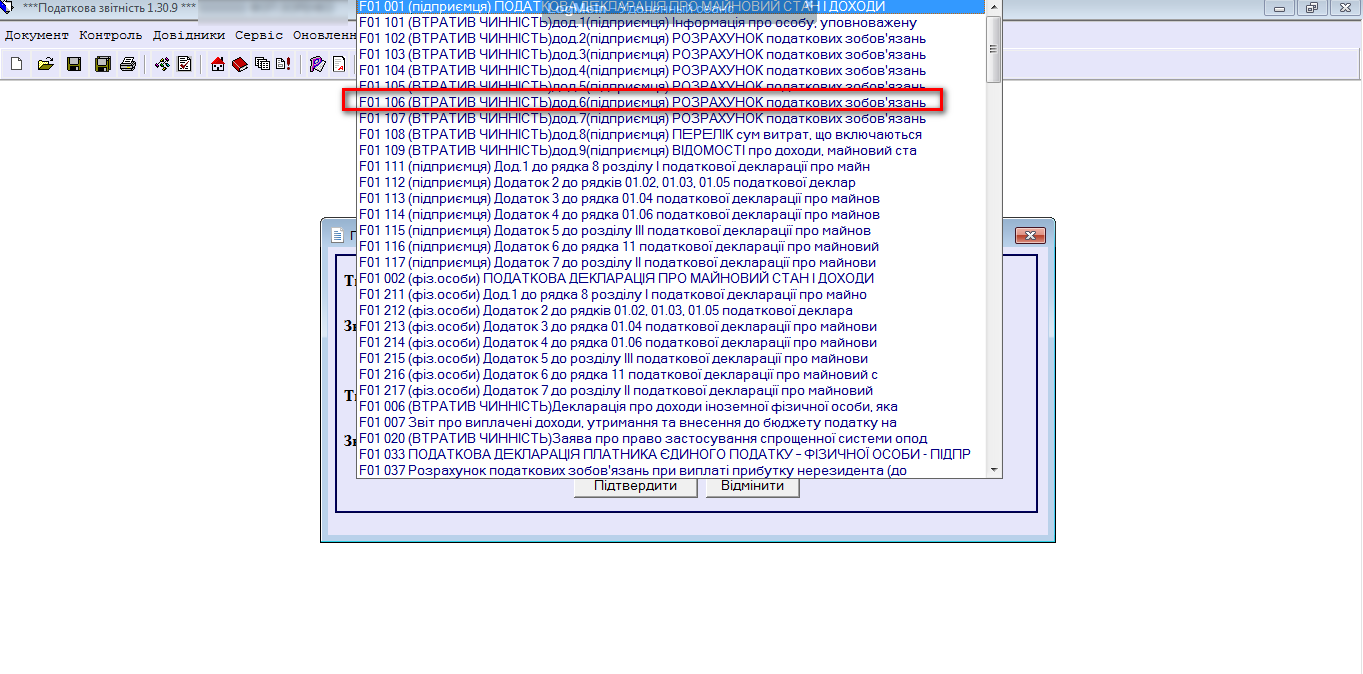Click the red house icon in toolbar
The width and height of the screenshot is (1363, 674).
coord(218,65)
